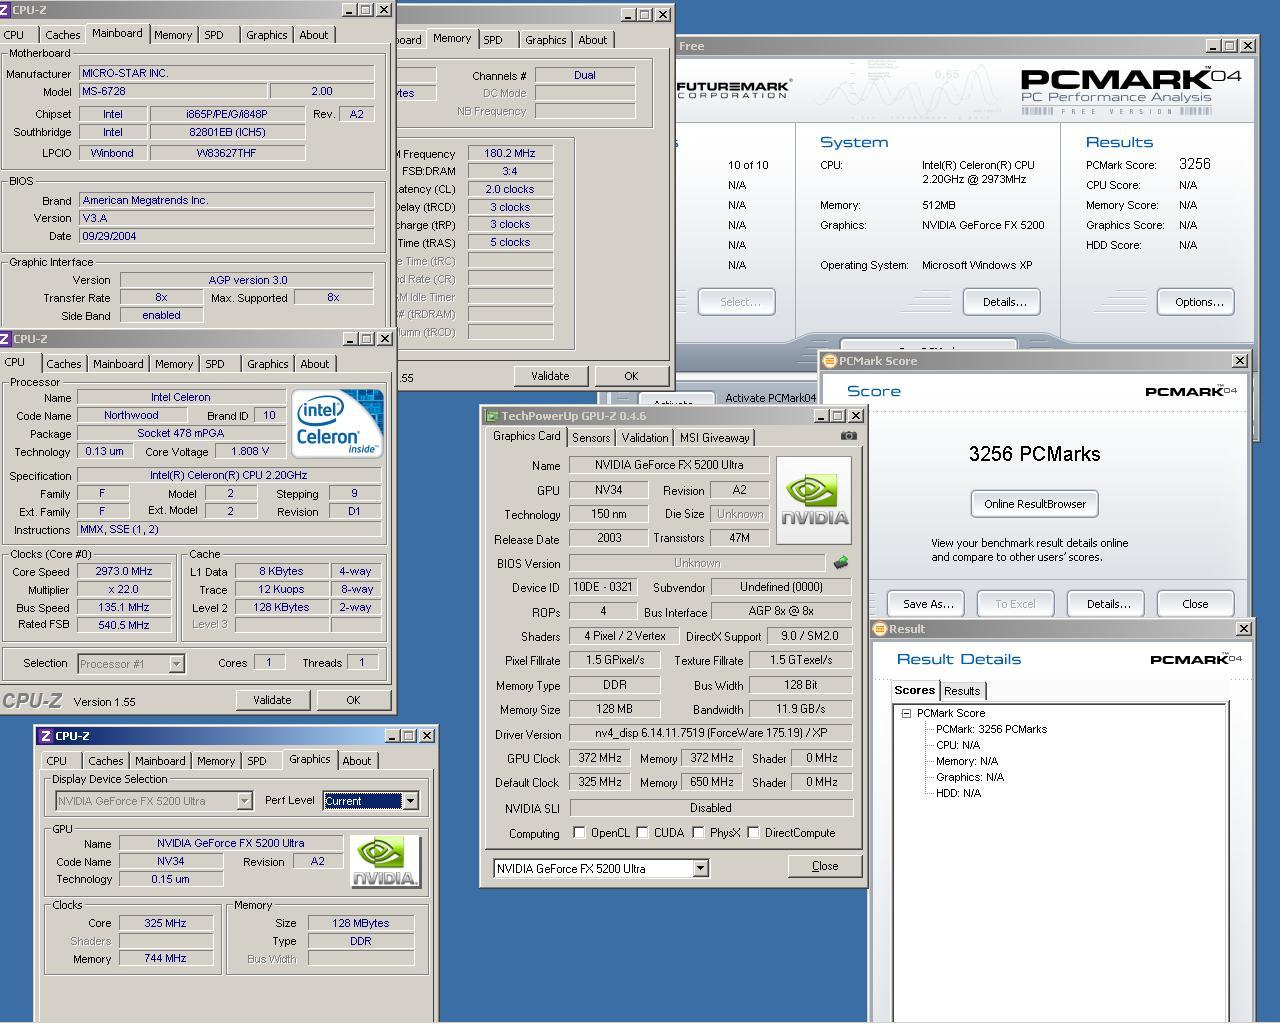Open the About tab in CPU-Z Graphics window
Viewport: 1280px width, 1024px height.
[x=357, y=761]
